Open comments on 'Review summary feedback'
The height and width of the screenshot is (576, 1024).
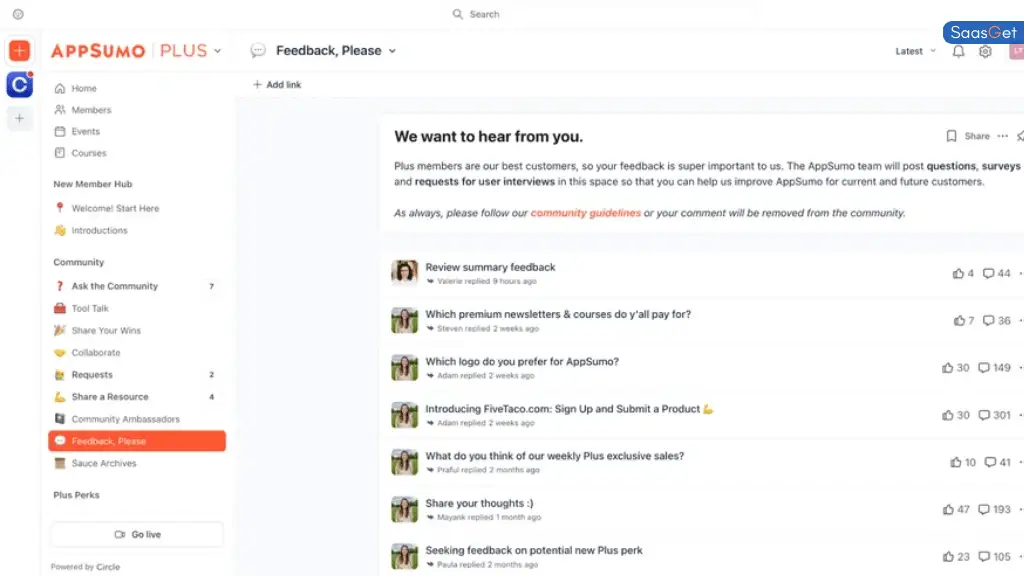997,273
